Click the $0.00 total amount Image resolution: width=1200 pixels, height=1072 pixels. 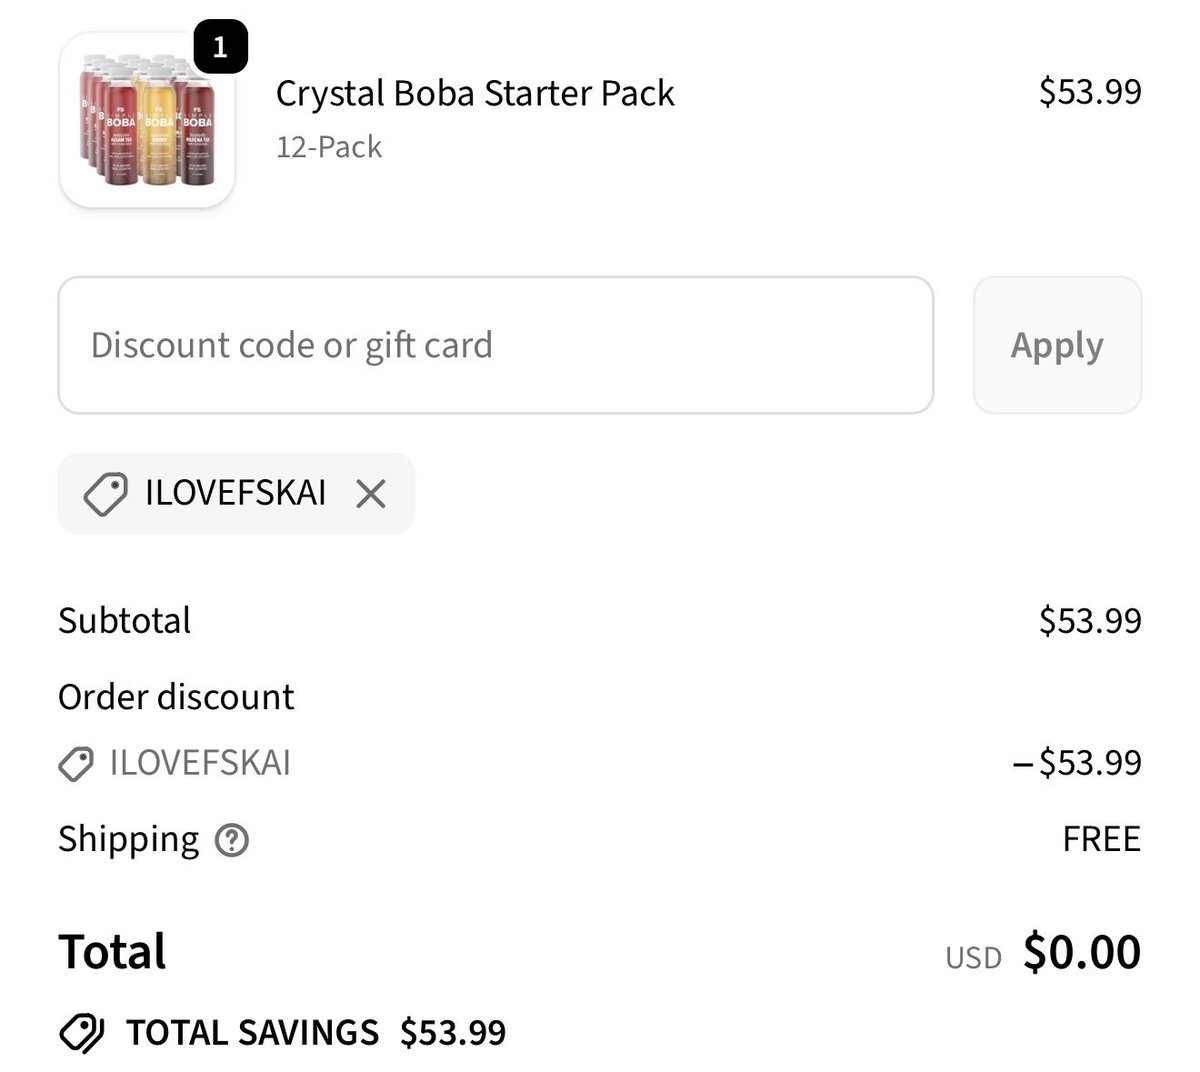pyautogui.click(x=1081, y=951)
